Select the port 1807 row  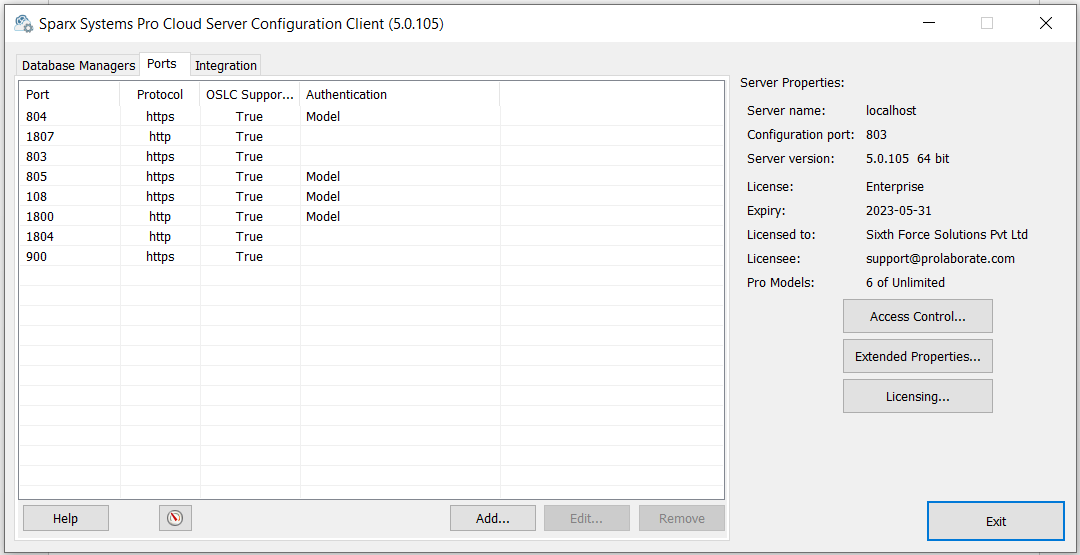371,136
